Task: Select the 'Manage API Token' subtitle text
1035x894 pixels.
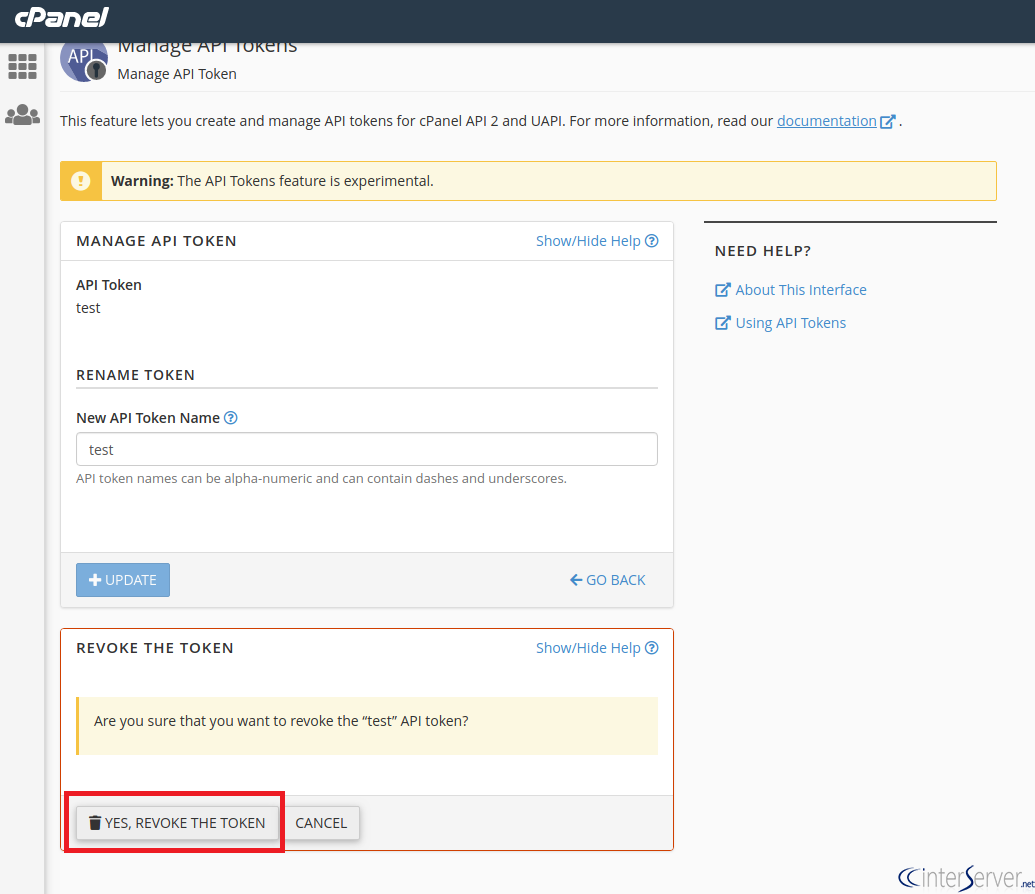Action: [x=177, y=74]
